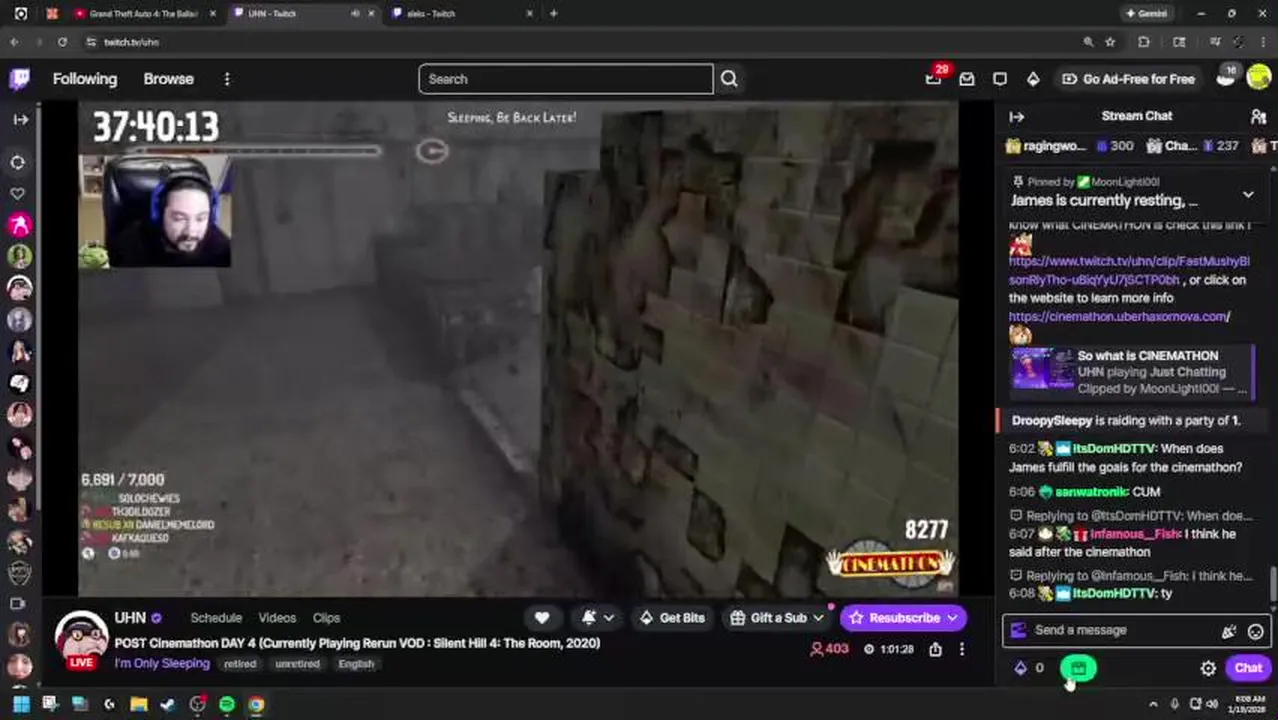This screenshot has width=1278, height=720.
Task: Open the Whispers envelope icon
Action: tap(967, 79)
